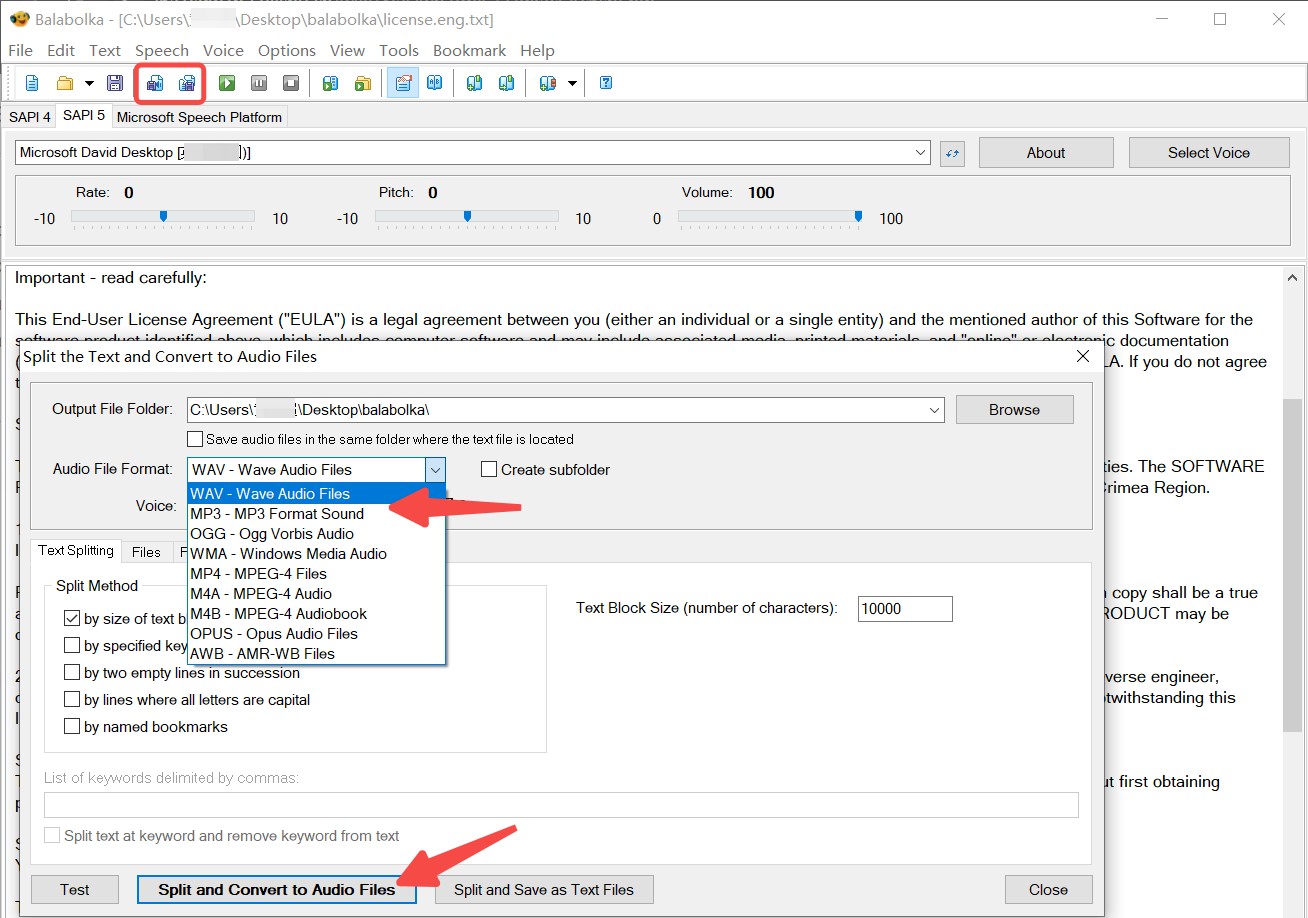This screenshot has height=918, width=1308.
Task: Uncheck split by size of text block
Action: pos(72,619)
